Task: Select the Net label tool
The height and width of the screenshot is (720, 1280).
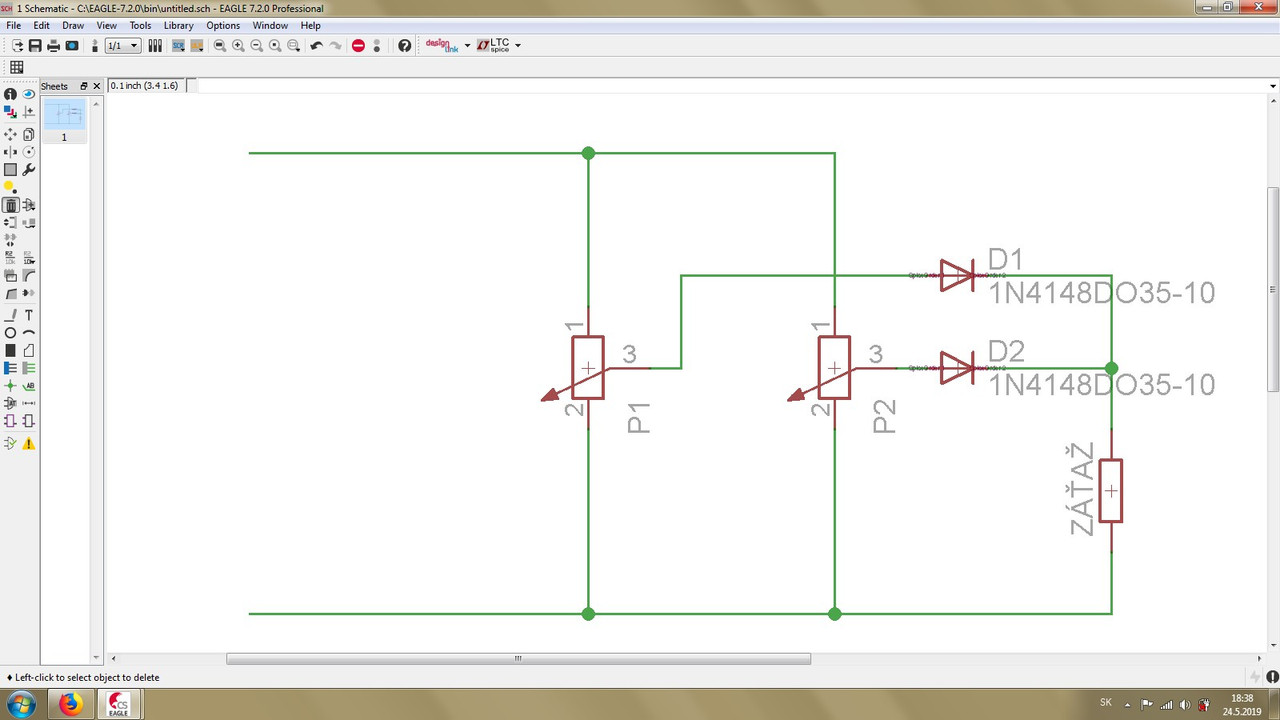Action: (x=29, y=386)
